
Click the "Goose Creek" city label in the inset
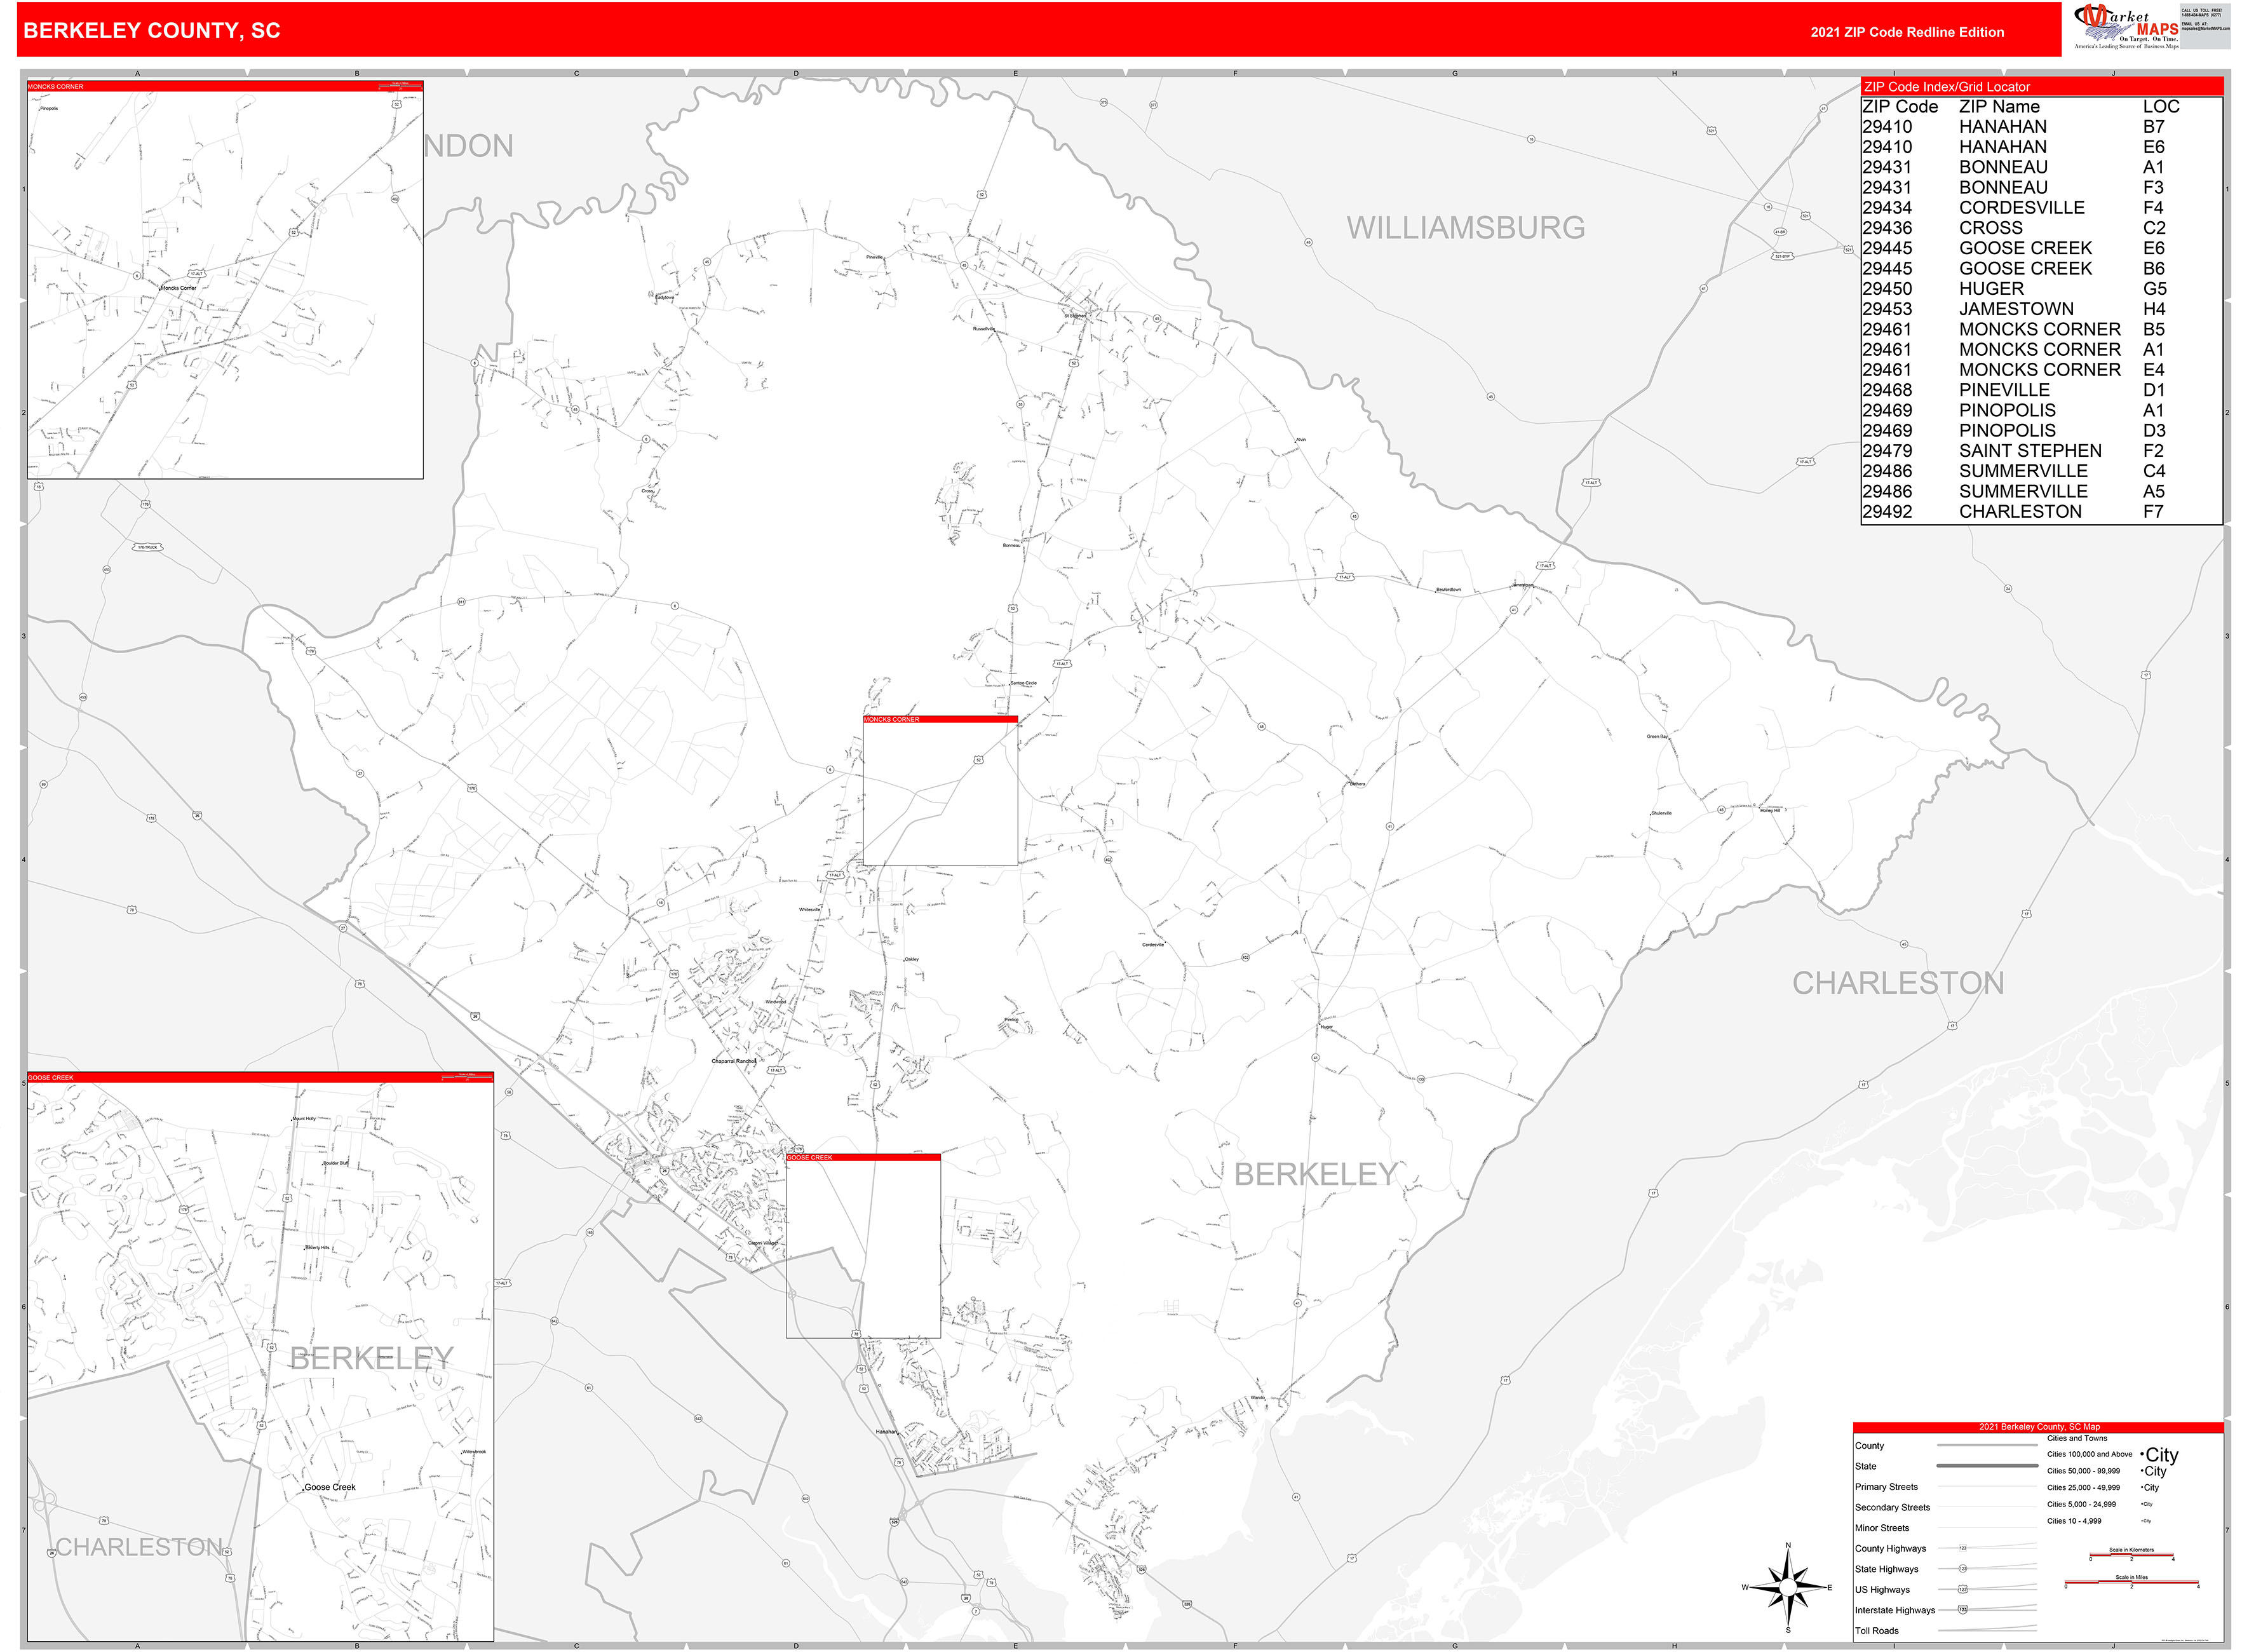(x=329, y=1488)
